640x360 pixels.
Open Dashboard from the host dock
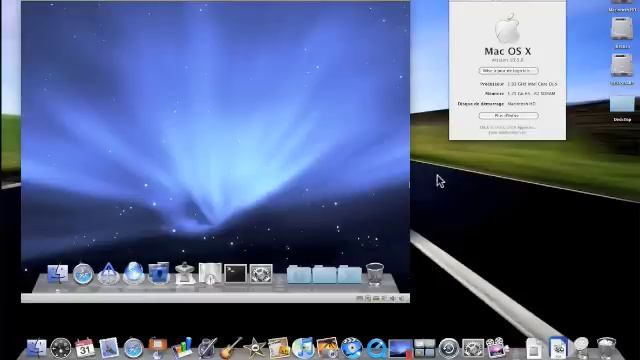point(61,349)
